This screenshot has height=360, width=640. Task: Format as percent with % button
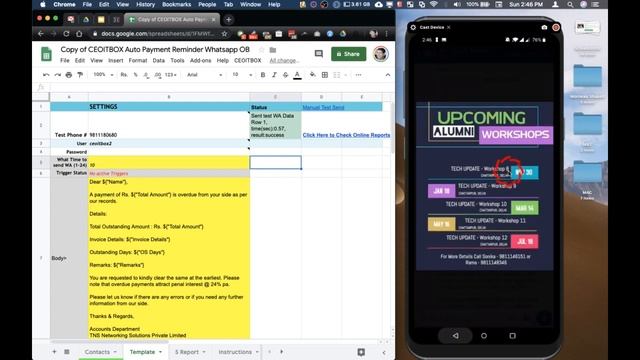tap(136, 75)
